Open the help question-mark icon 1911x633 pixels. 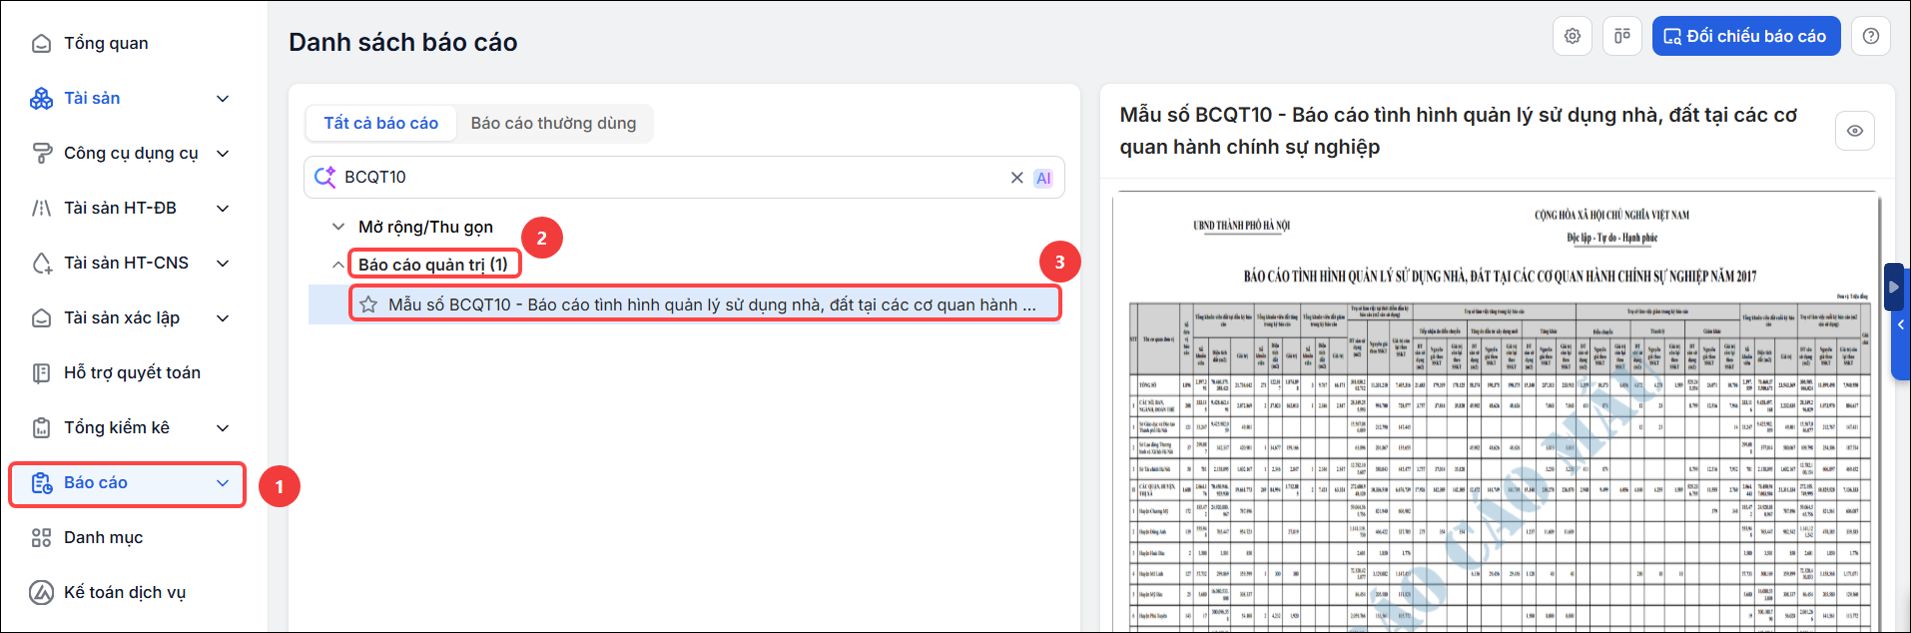pos(1871,36)
